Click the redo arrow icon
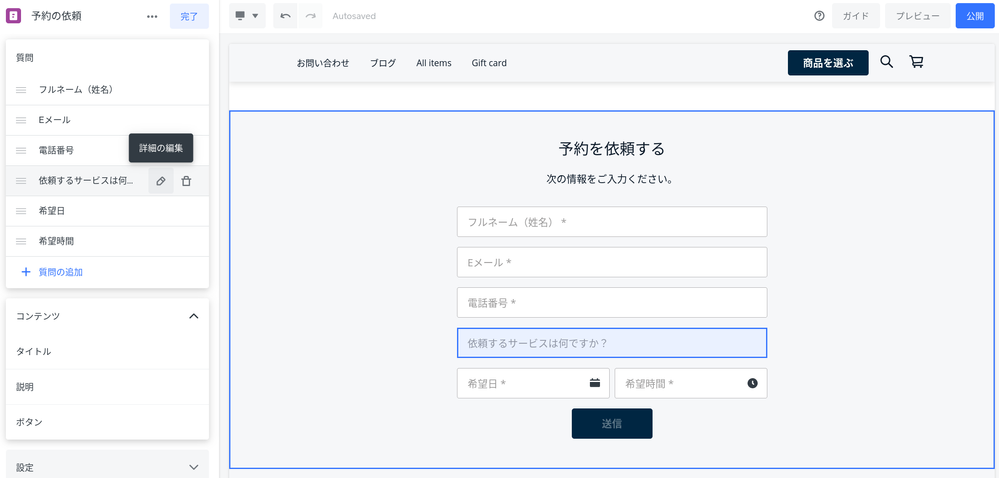The width and height of the screenshot is (999, 478). tap(311, 16)
